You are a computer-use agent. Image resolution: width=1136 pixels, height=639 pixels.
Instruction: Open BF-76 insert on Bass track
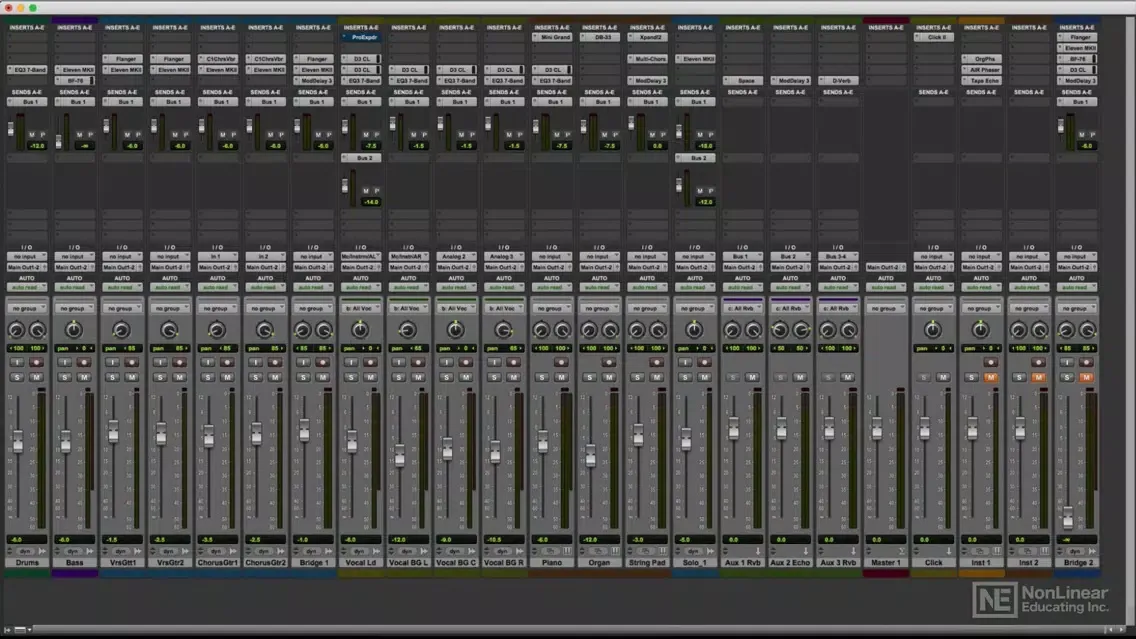[74, 81]
